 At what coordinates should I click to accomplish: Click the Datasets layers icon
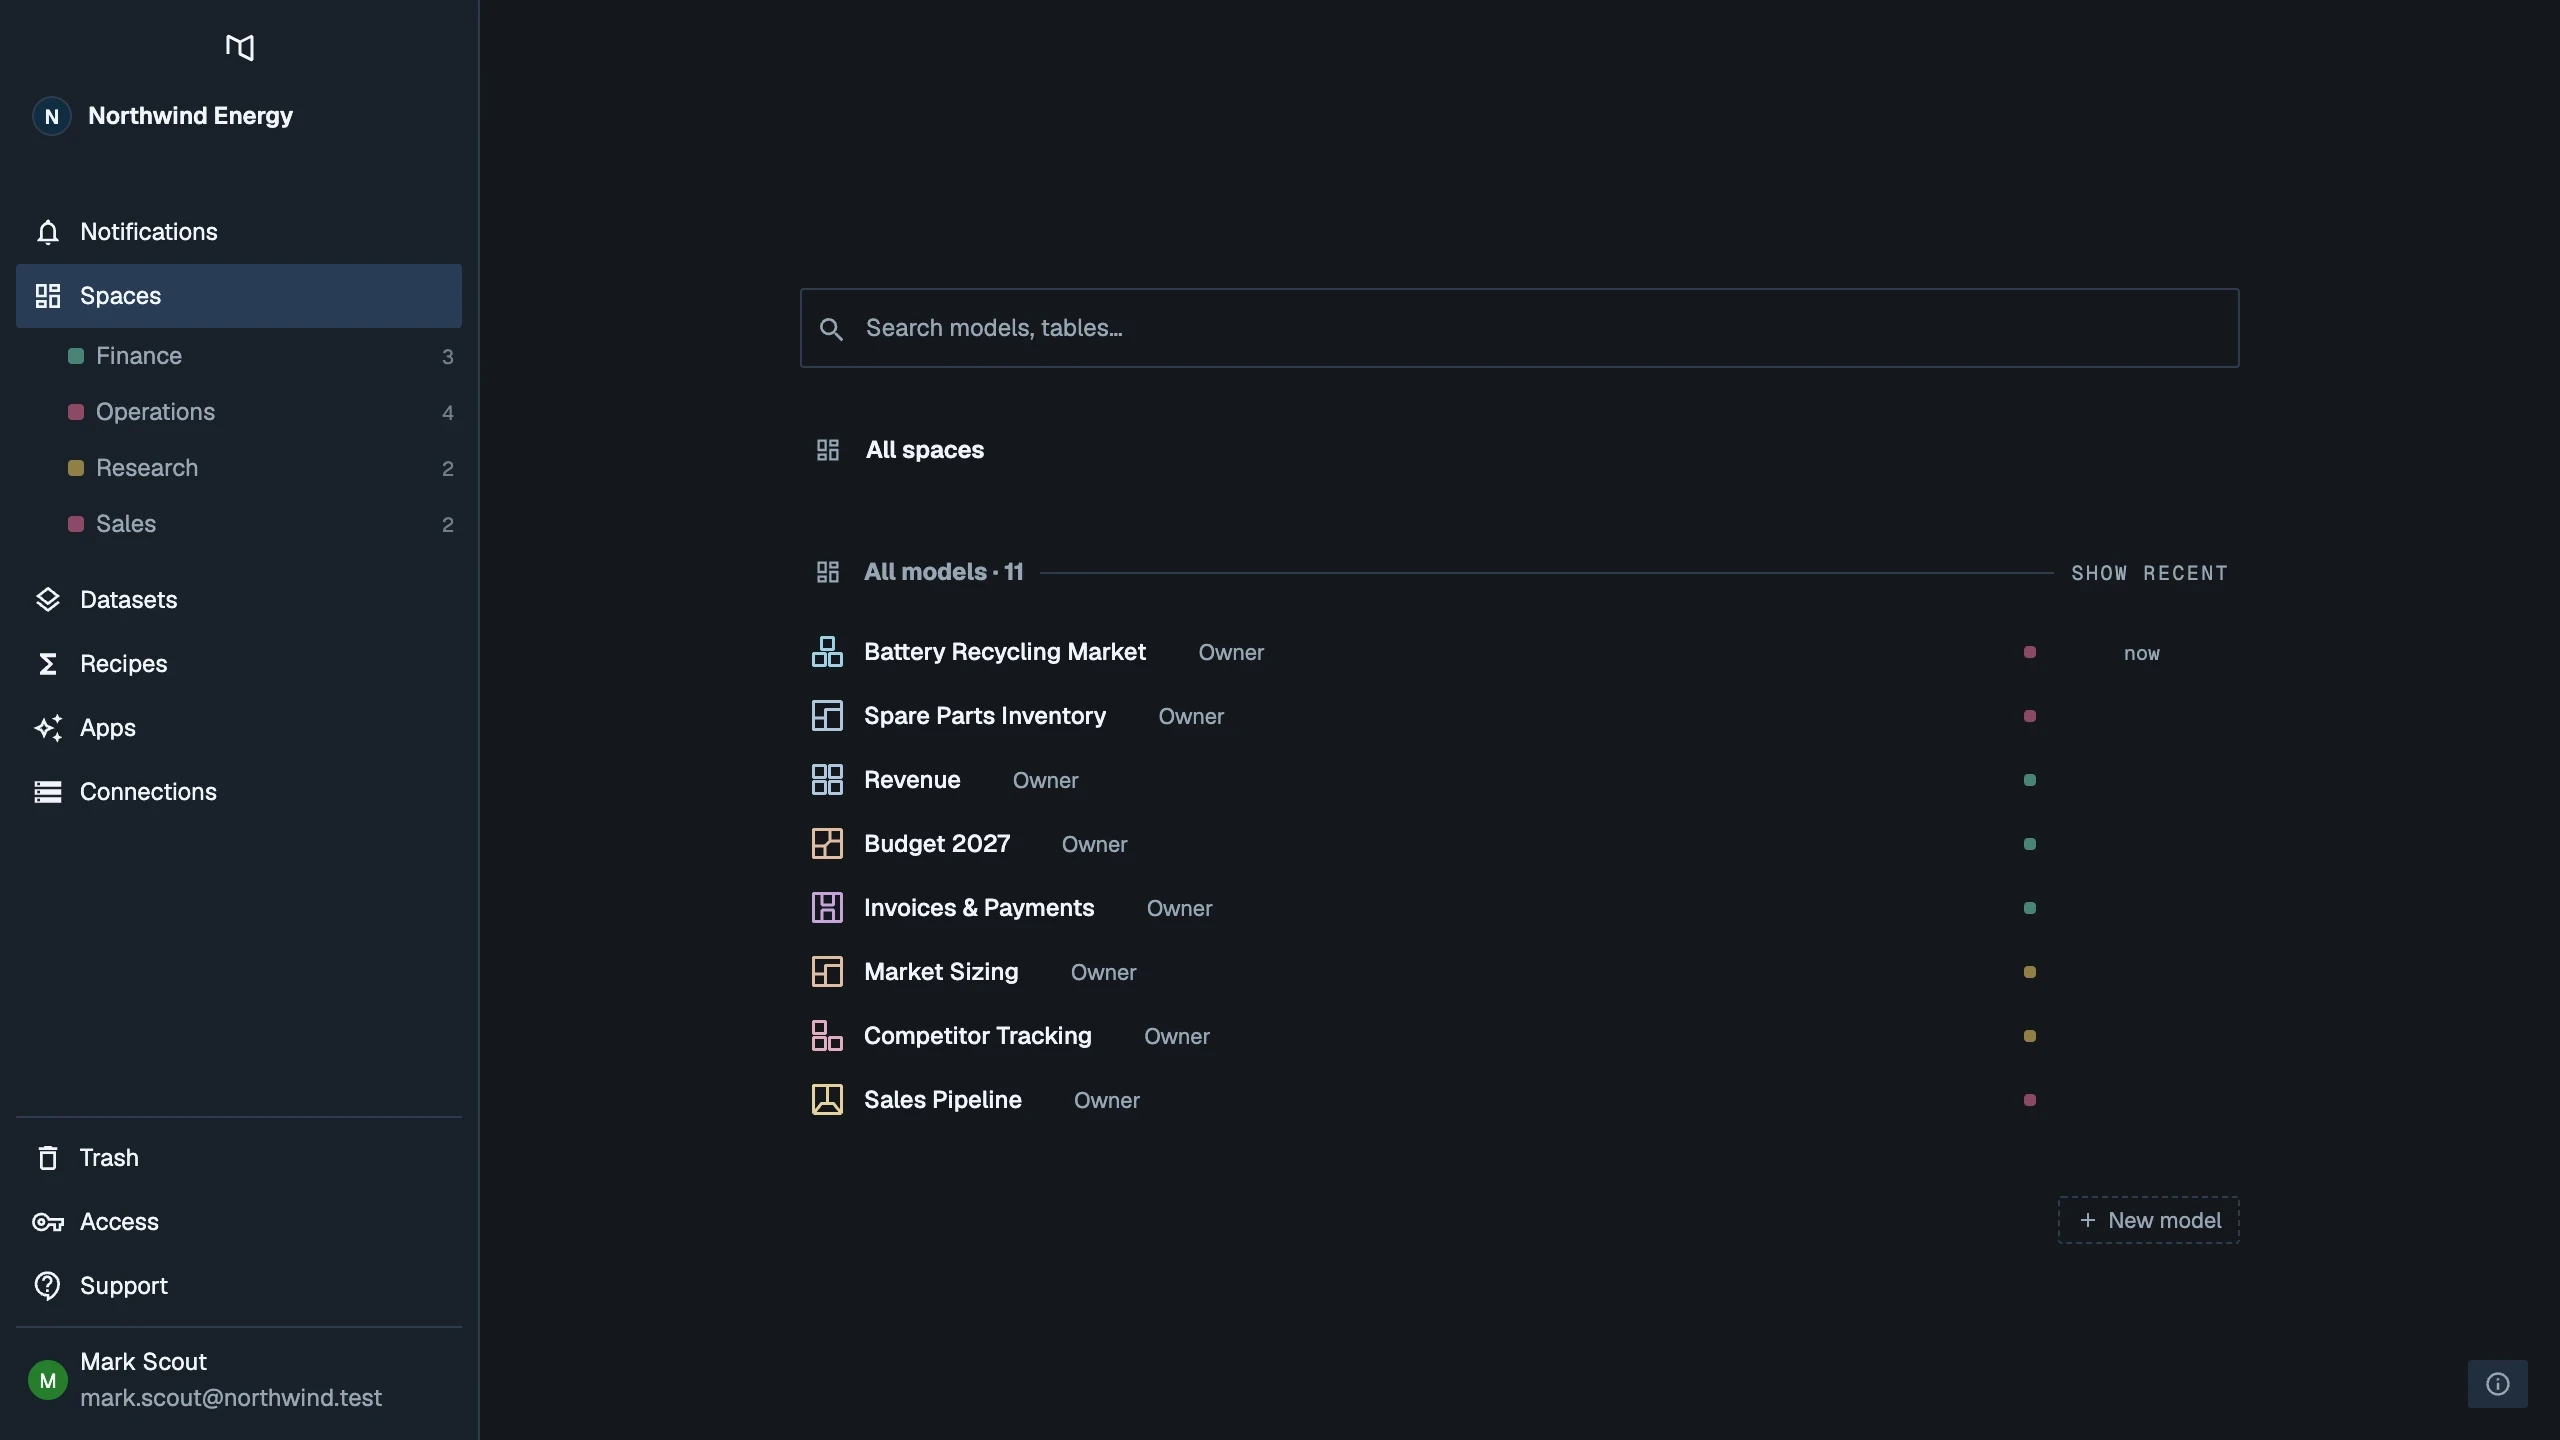coord(47,600)
